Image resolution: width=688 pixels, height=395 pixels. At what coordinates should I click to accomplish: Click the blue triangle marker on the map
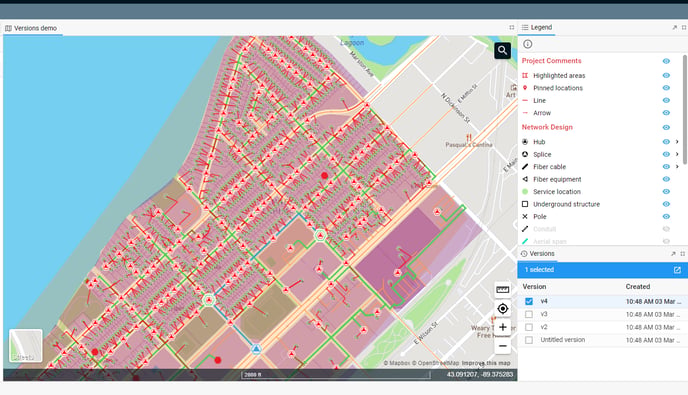click(x=256, y=349)
